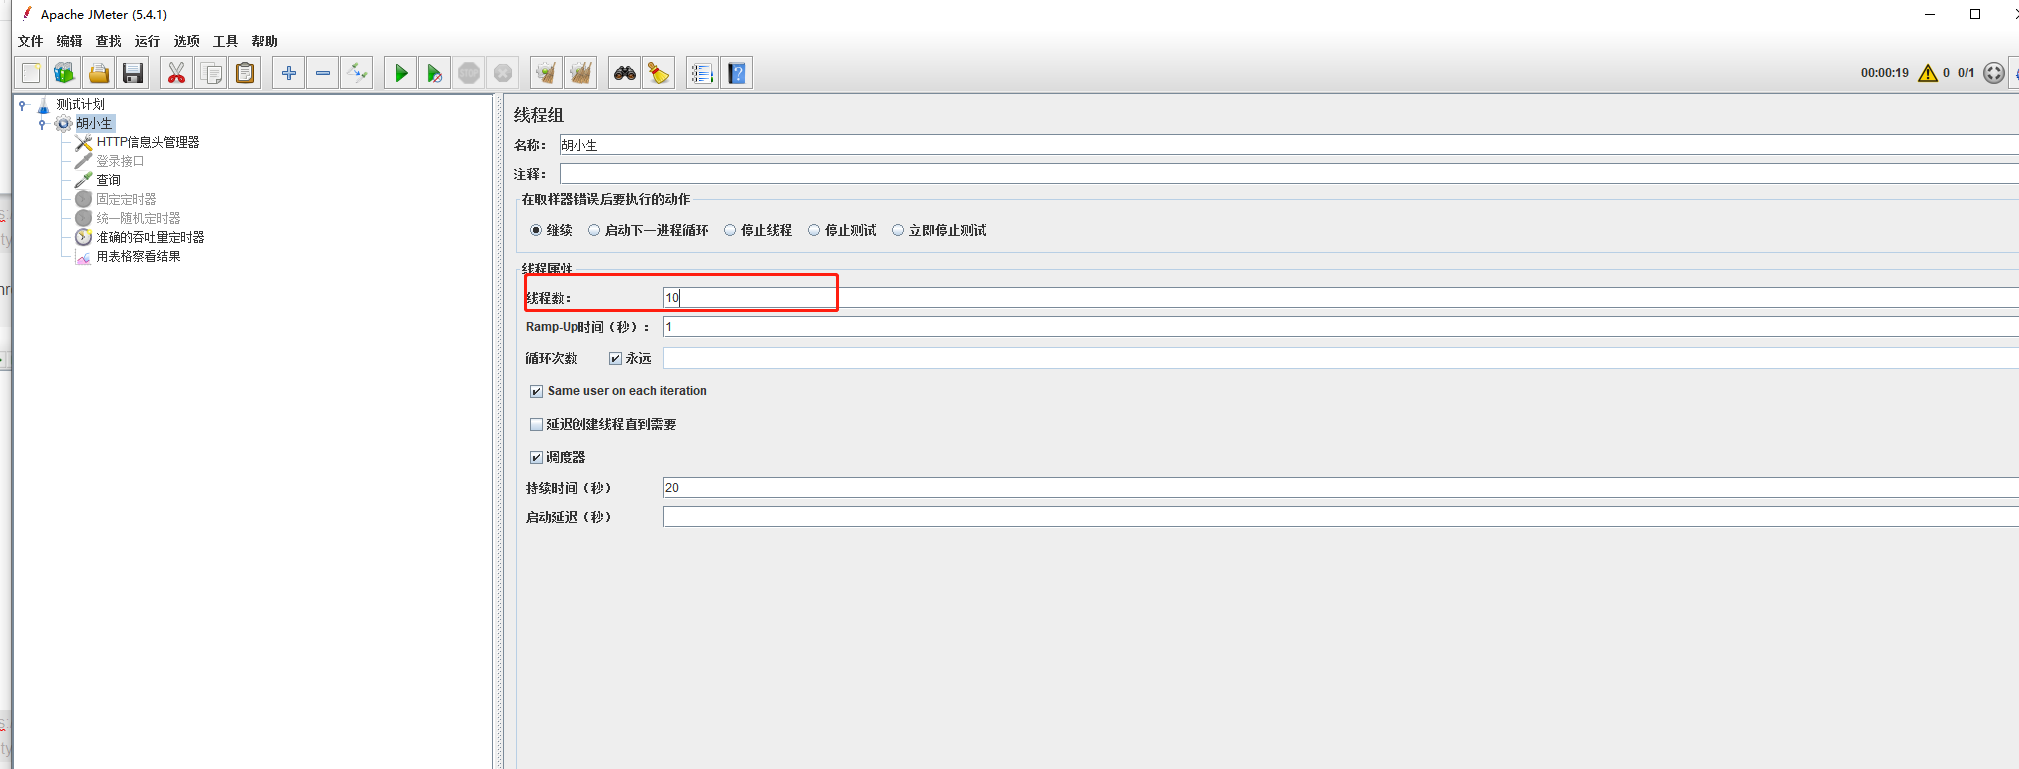Open Search with binoculars icon
This screenshot has width=2019, height=769.
[x=625, y=73]
